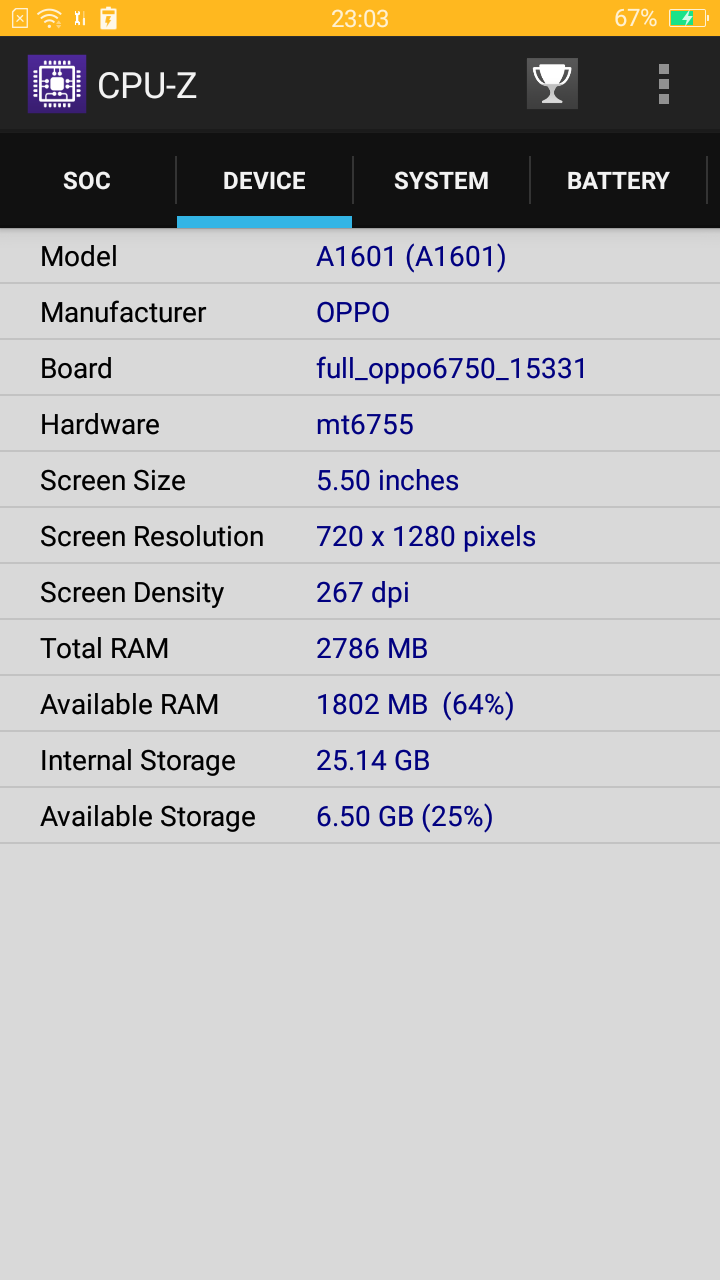720x1280 pixels.
Task: Tap the crossed-box SIM status icon
Action: tap(20, 18)
